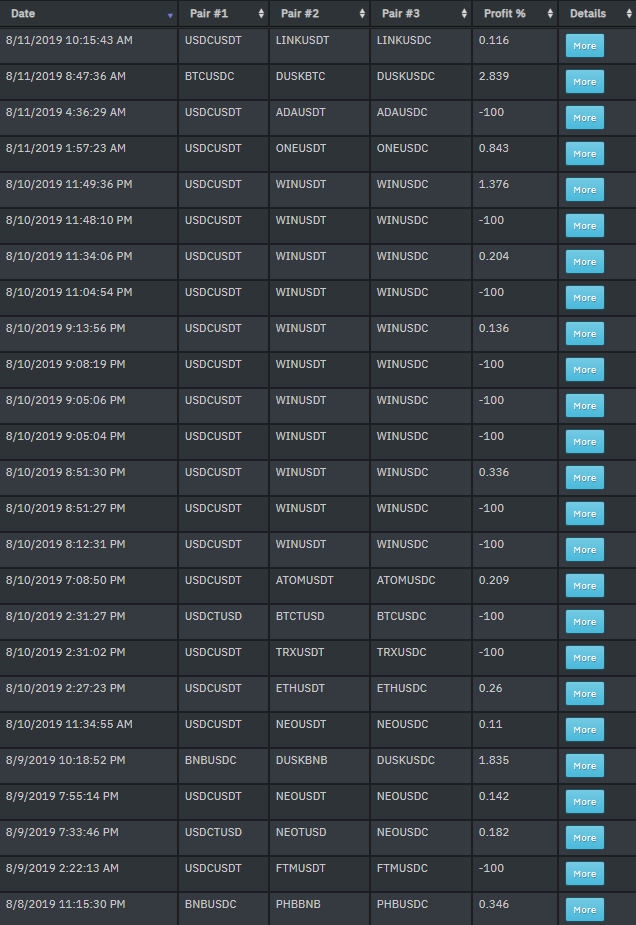
Task: Click the FTMUSDC pair cell
Action: pyautogui.click(x=421, y=874)
